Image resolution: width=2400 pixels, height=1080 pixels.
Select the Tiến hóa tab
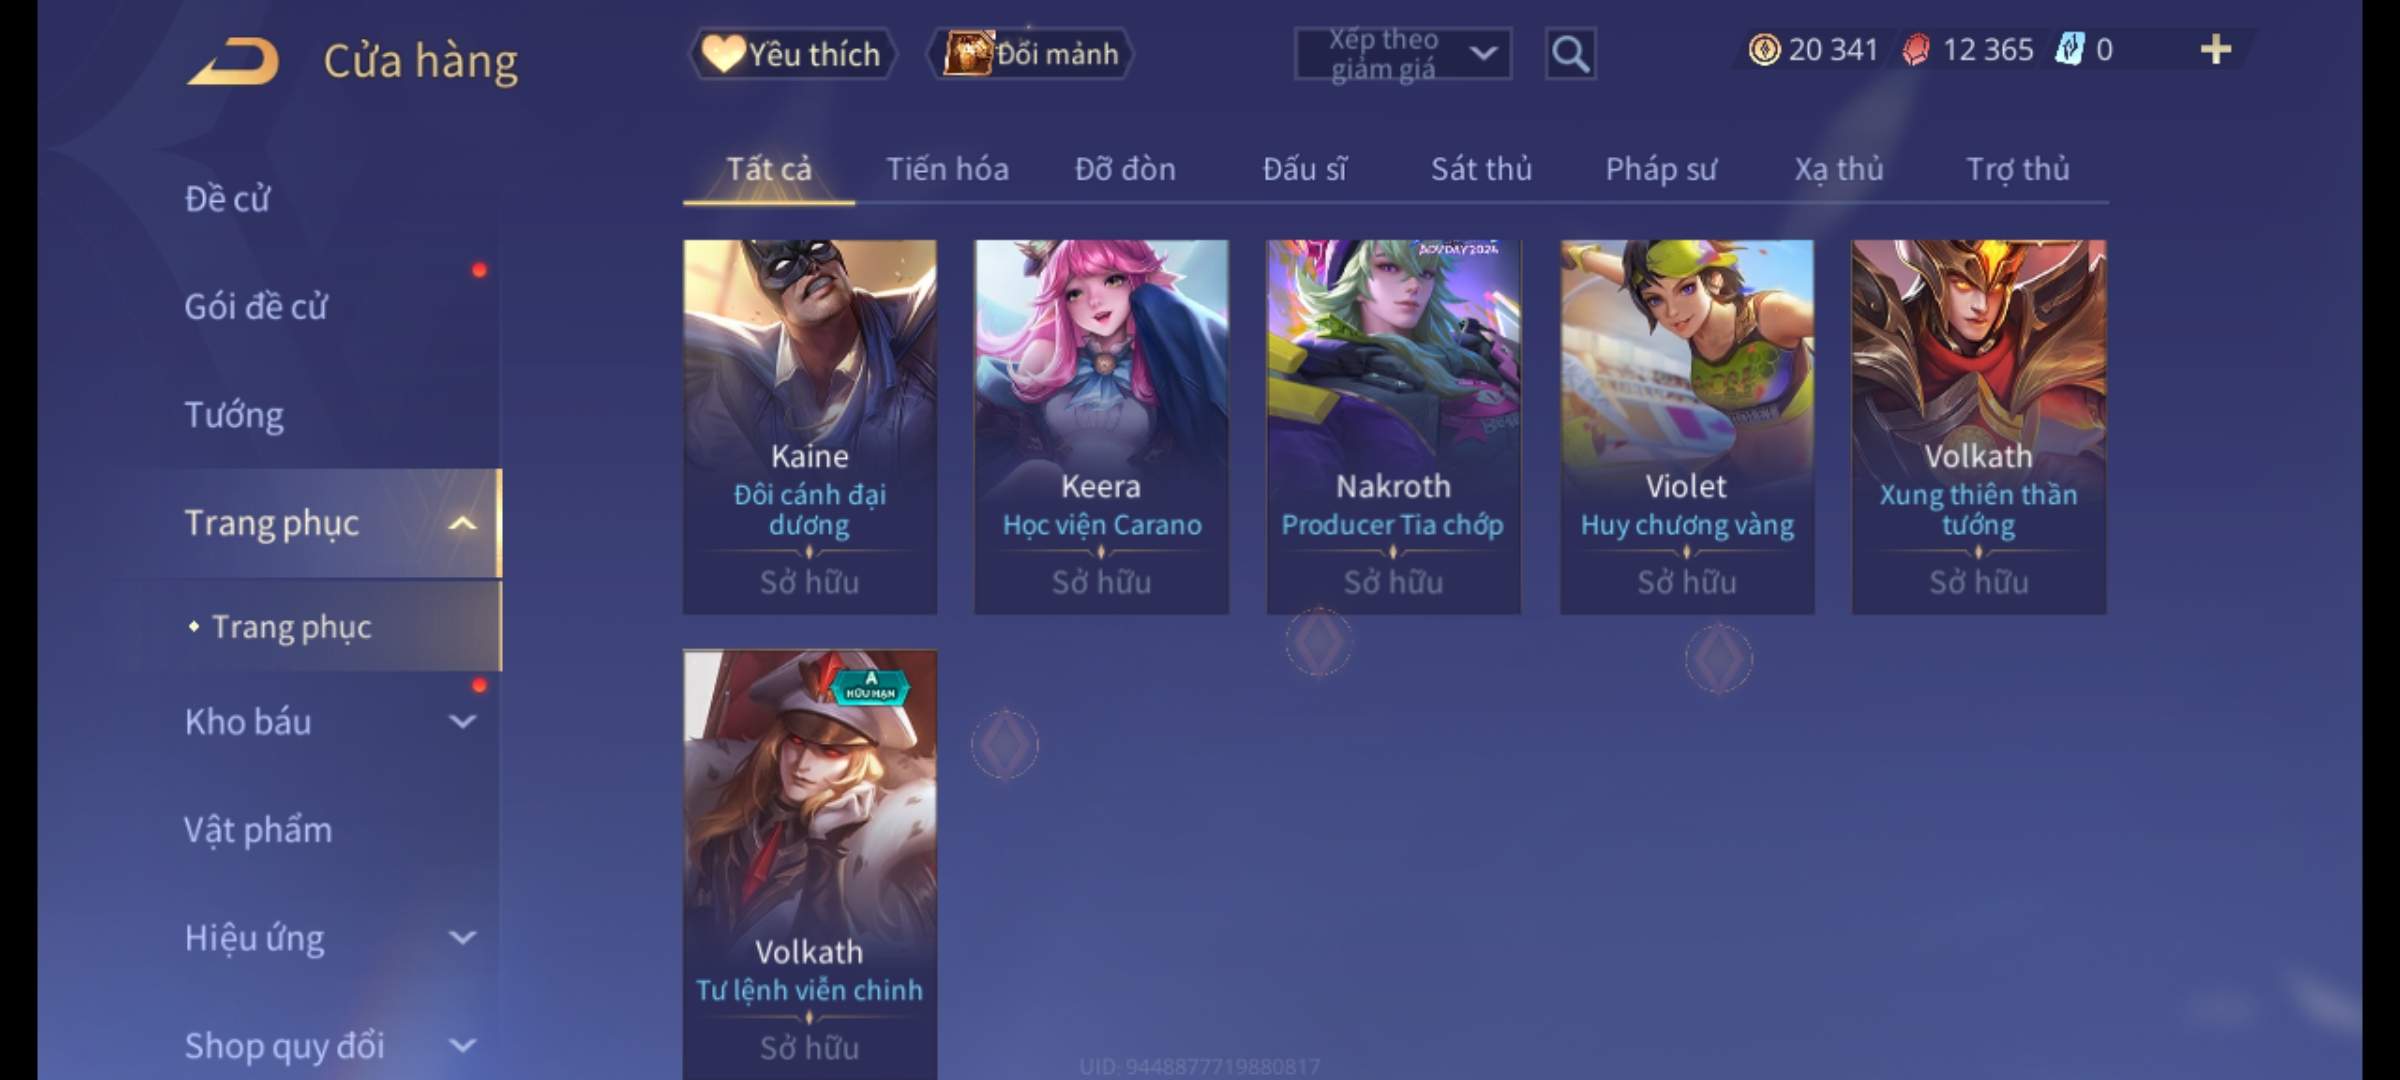point(947,169)
